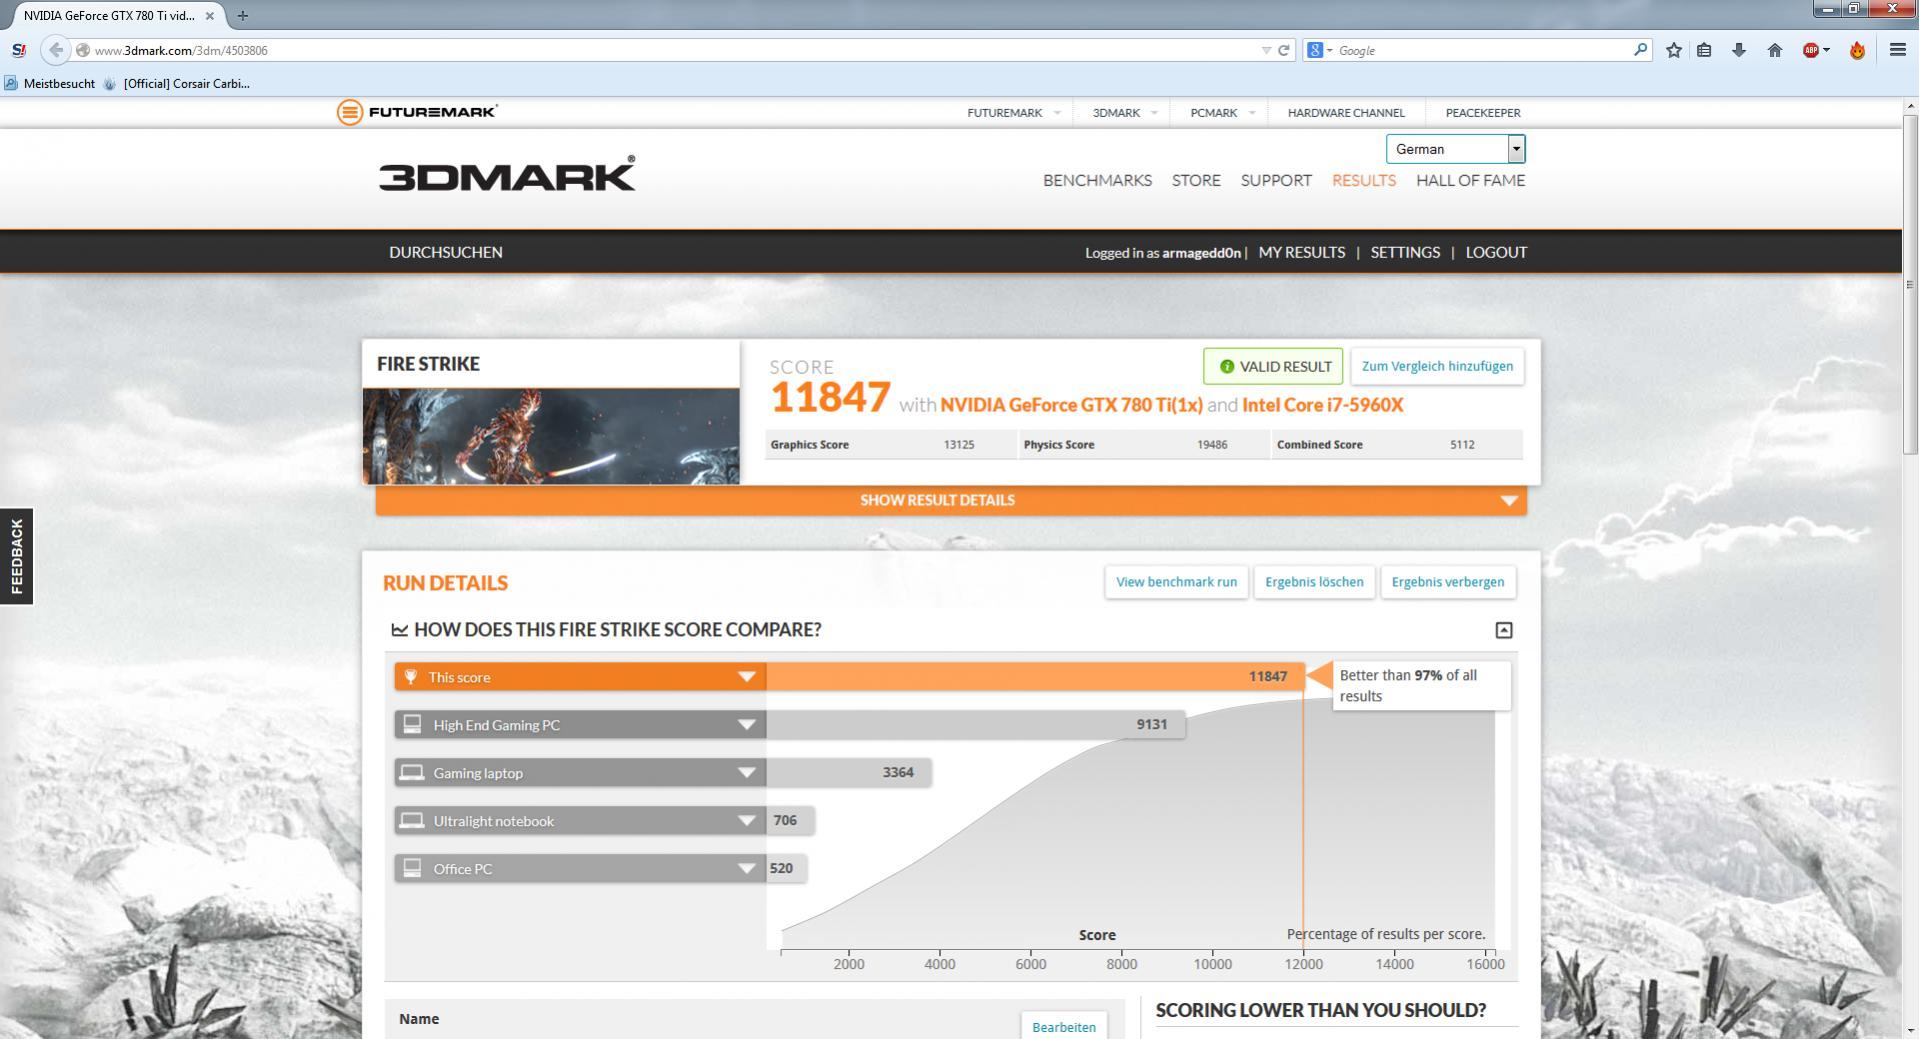Click the 3DMARK logo
The height and width of the screenshot is (1039, 1919).
(x=507, y=174)
